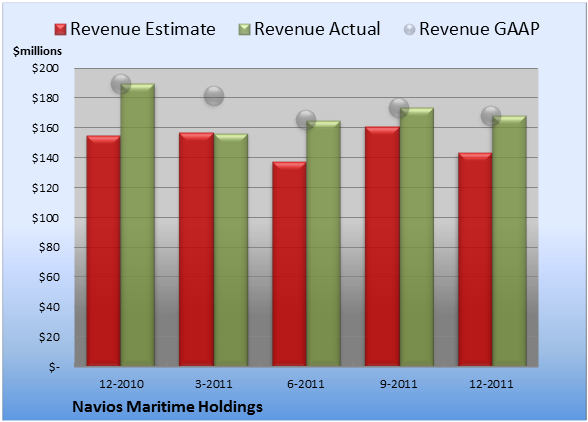588x422 pixels.
Task: Click the 'Navios Maritime Holdings' chart title
Action: (167, 407)
